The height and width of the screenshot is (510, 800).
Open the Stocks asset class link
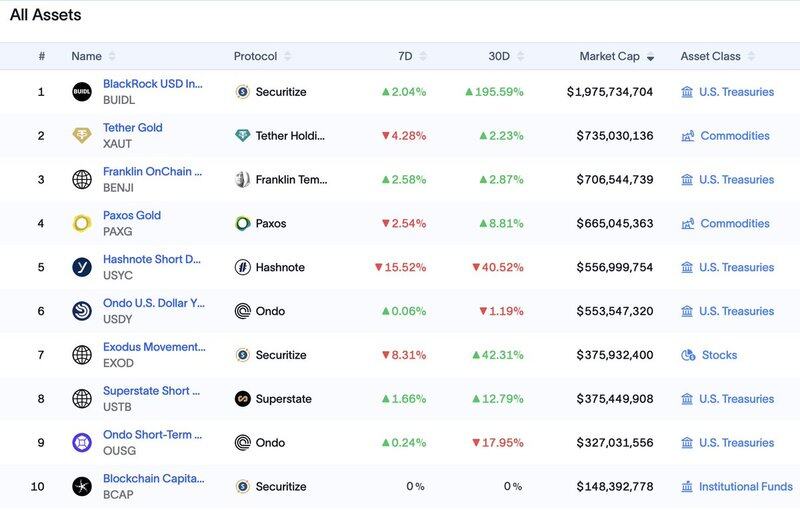718,355
